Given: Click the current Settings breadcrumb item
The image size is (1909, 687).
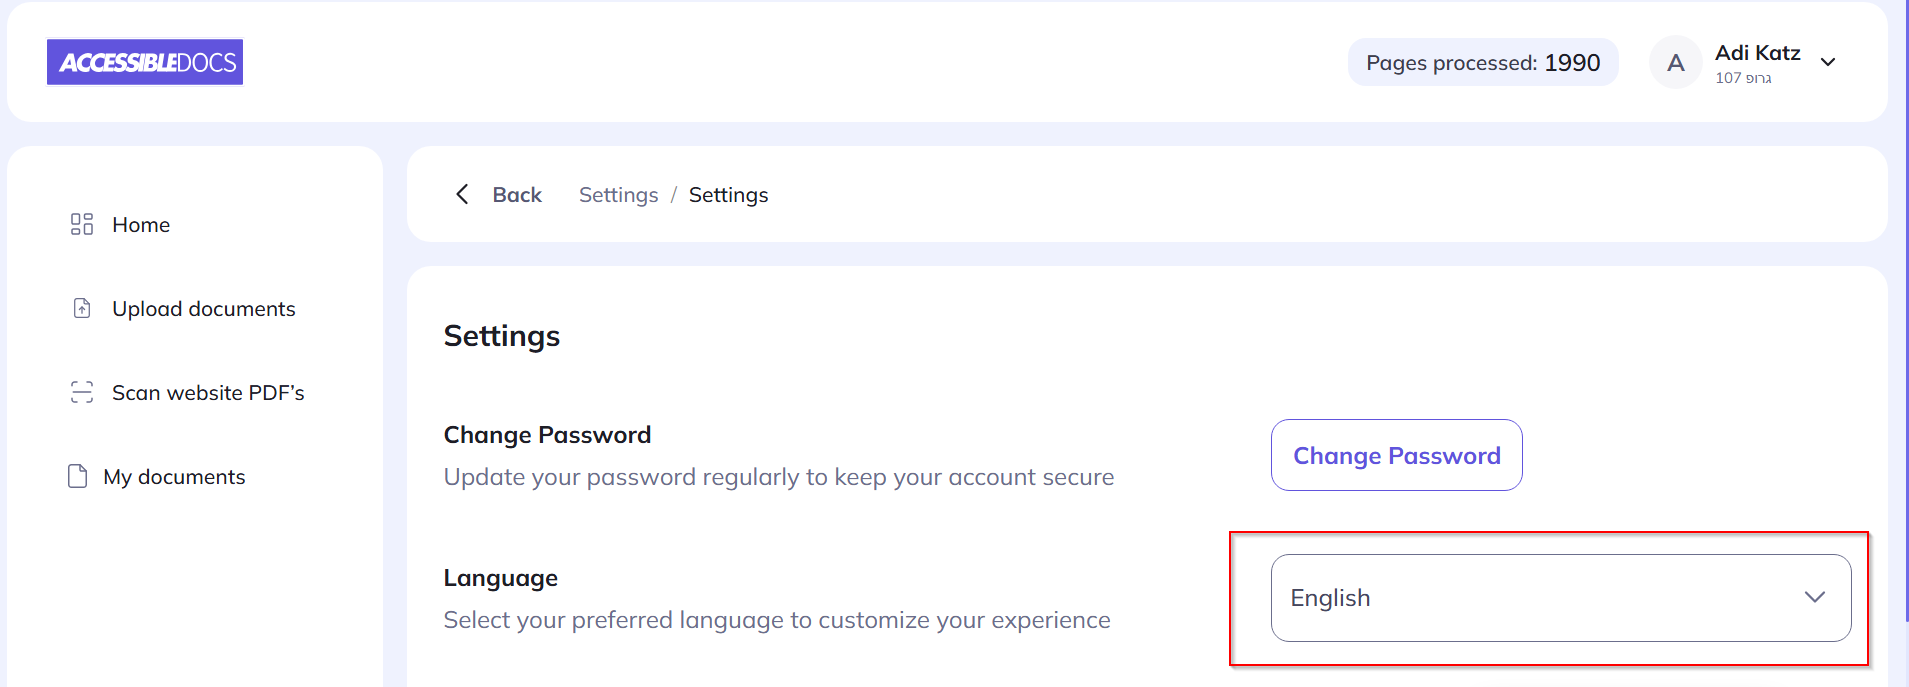Looking at the screenshot, I should [728, 195].
